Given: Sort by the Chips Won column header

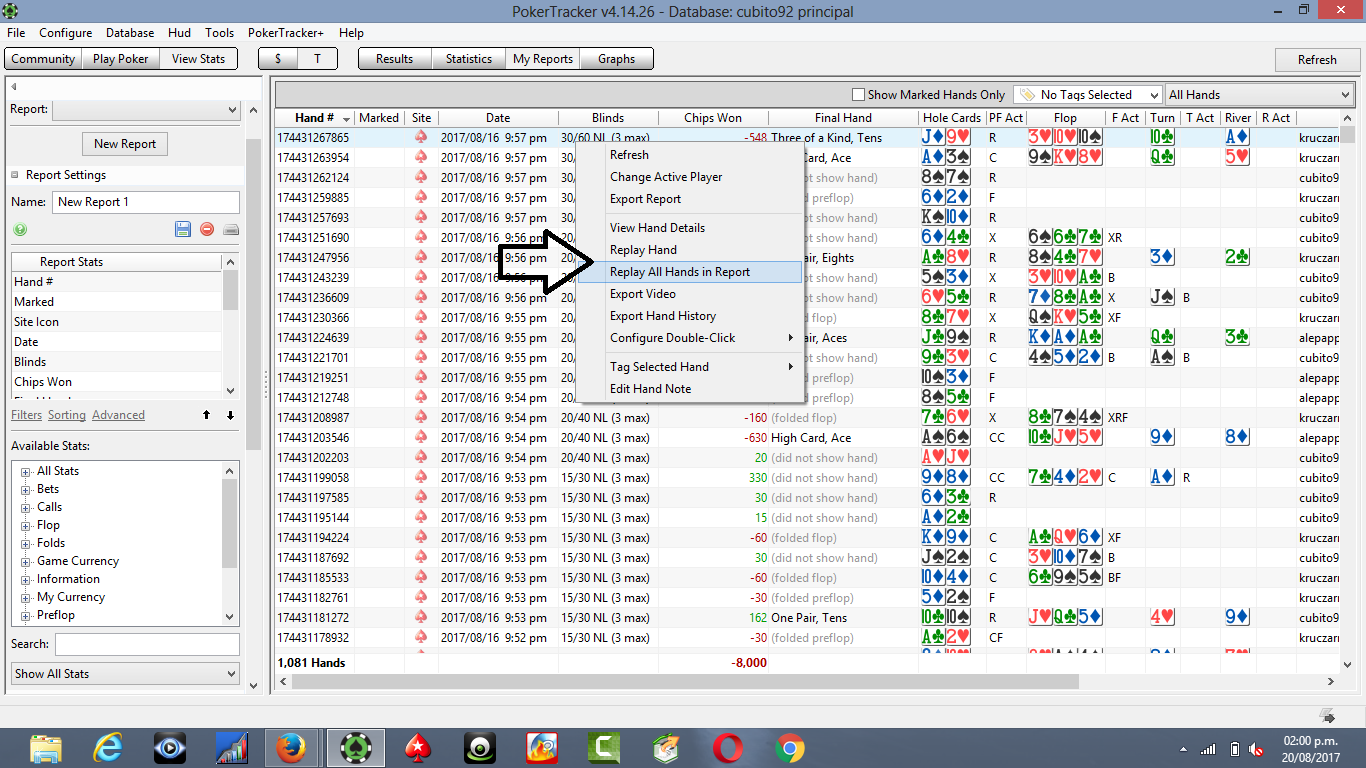Looking at the screenshot, I should 713,118.
